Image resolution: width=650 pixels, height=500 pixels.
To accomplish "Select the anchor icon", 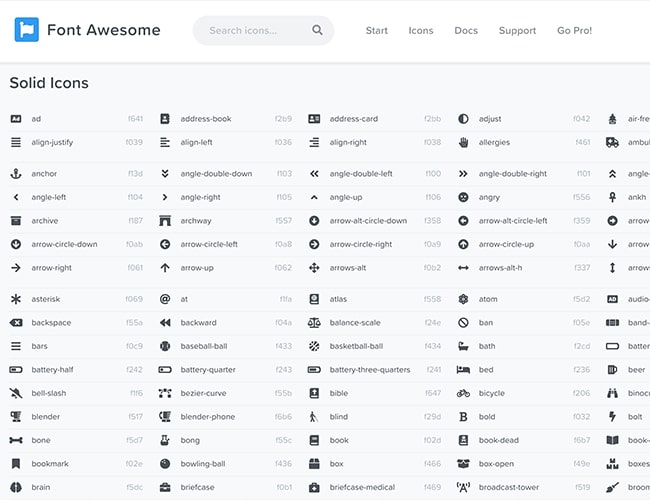I will click(16, 174).
